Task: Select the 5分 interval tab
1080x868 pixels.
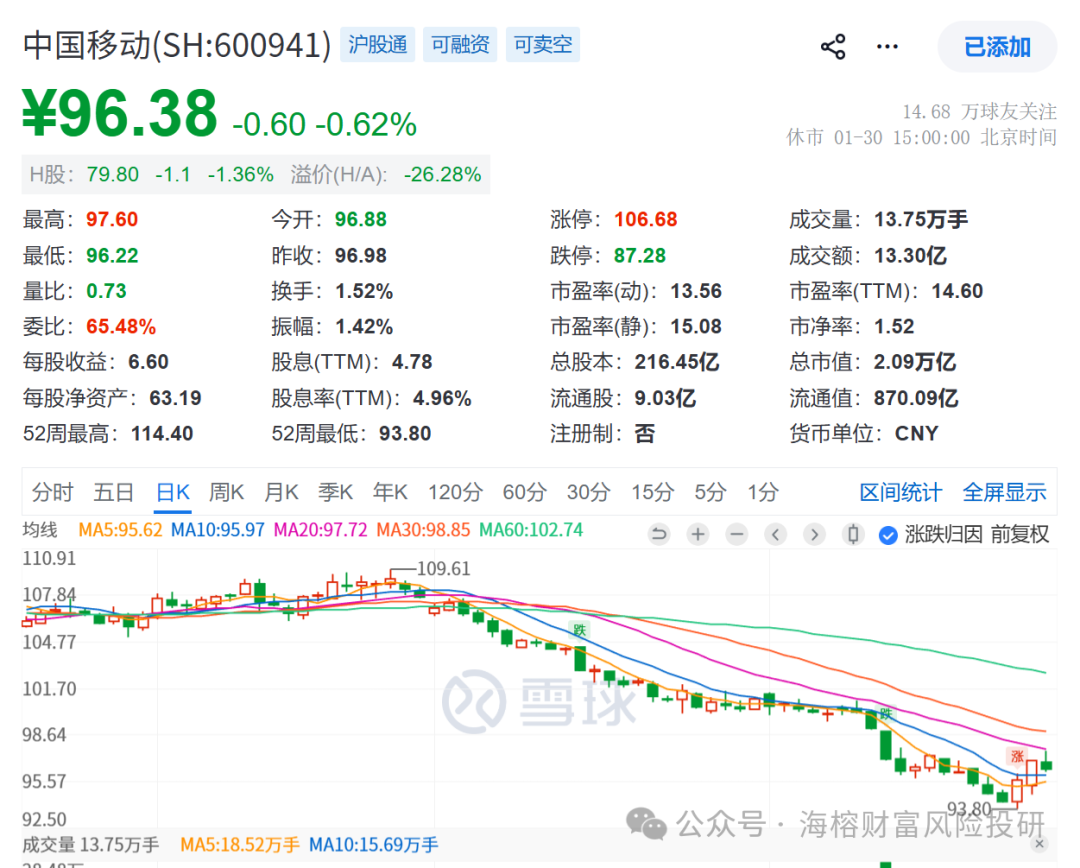Action: pos(711,492)
